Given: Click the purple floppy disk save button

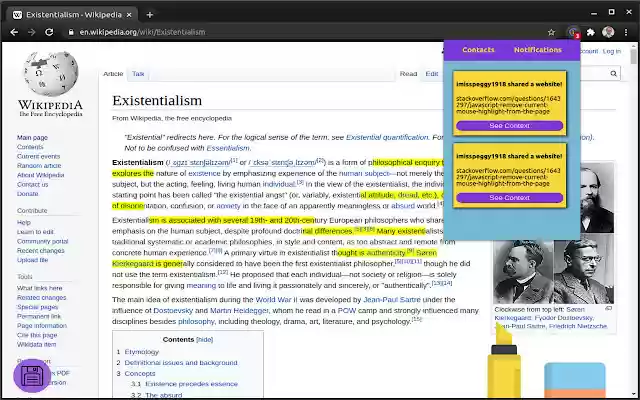Looking at the screenshot, I should tap(32, 376).
